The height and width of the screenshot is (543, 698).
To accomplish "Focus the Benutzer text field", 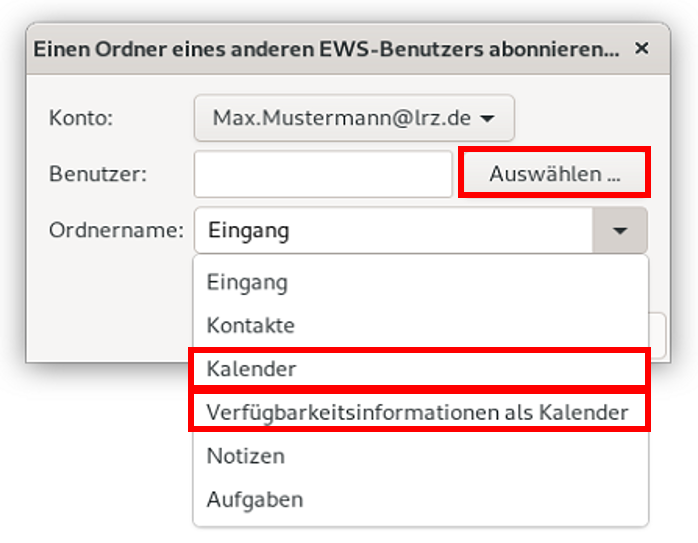I will pos(323,174).
